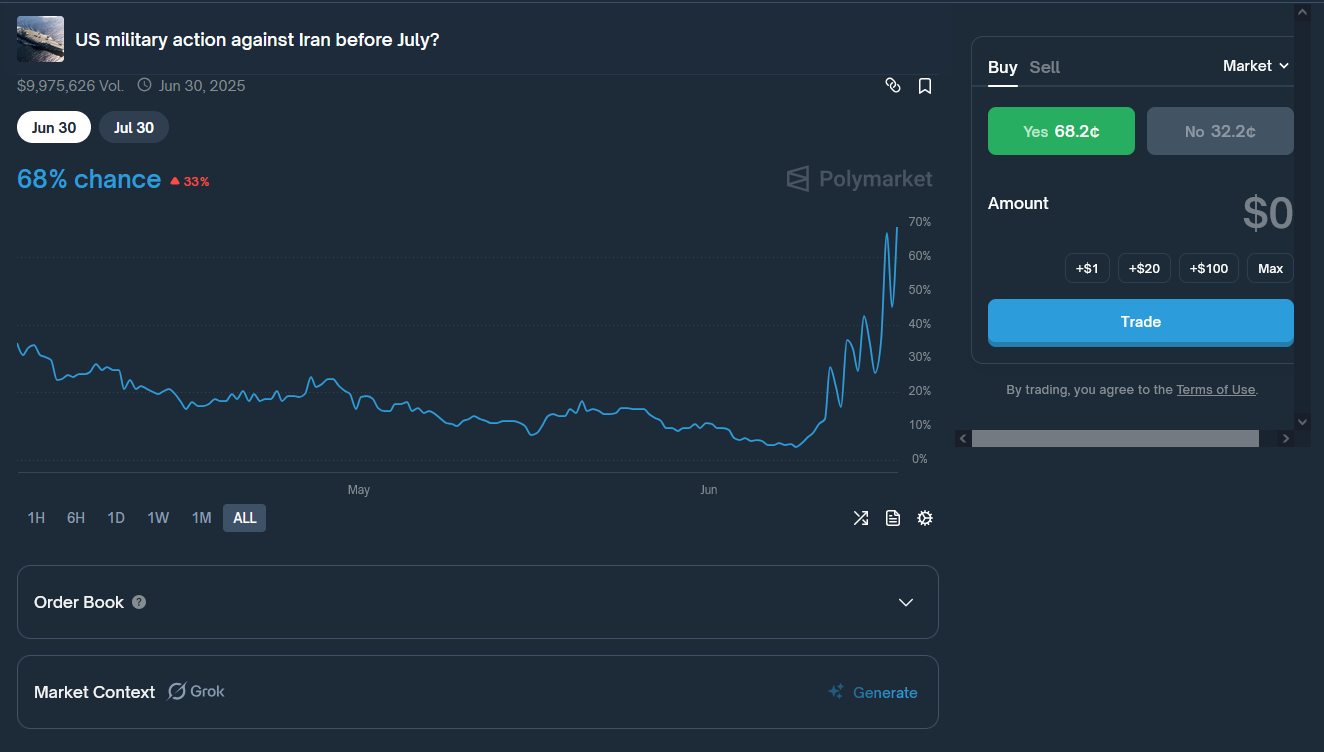The height and width of the screenshot is (752, 1324).
Task: Click the blue Trade button
Action: [1141, 322]
